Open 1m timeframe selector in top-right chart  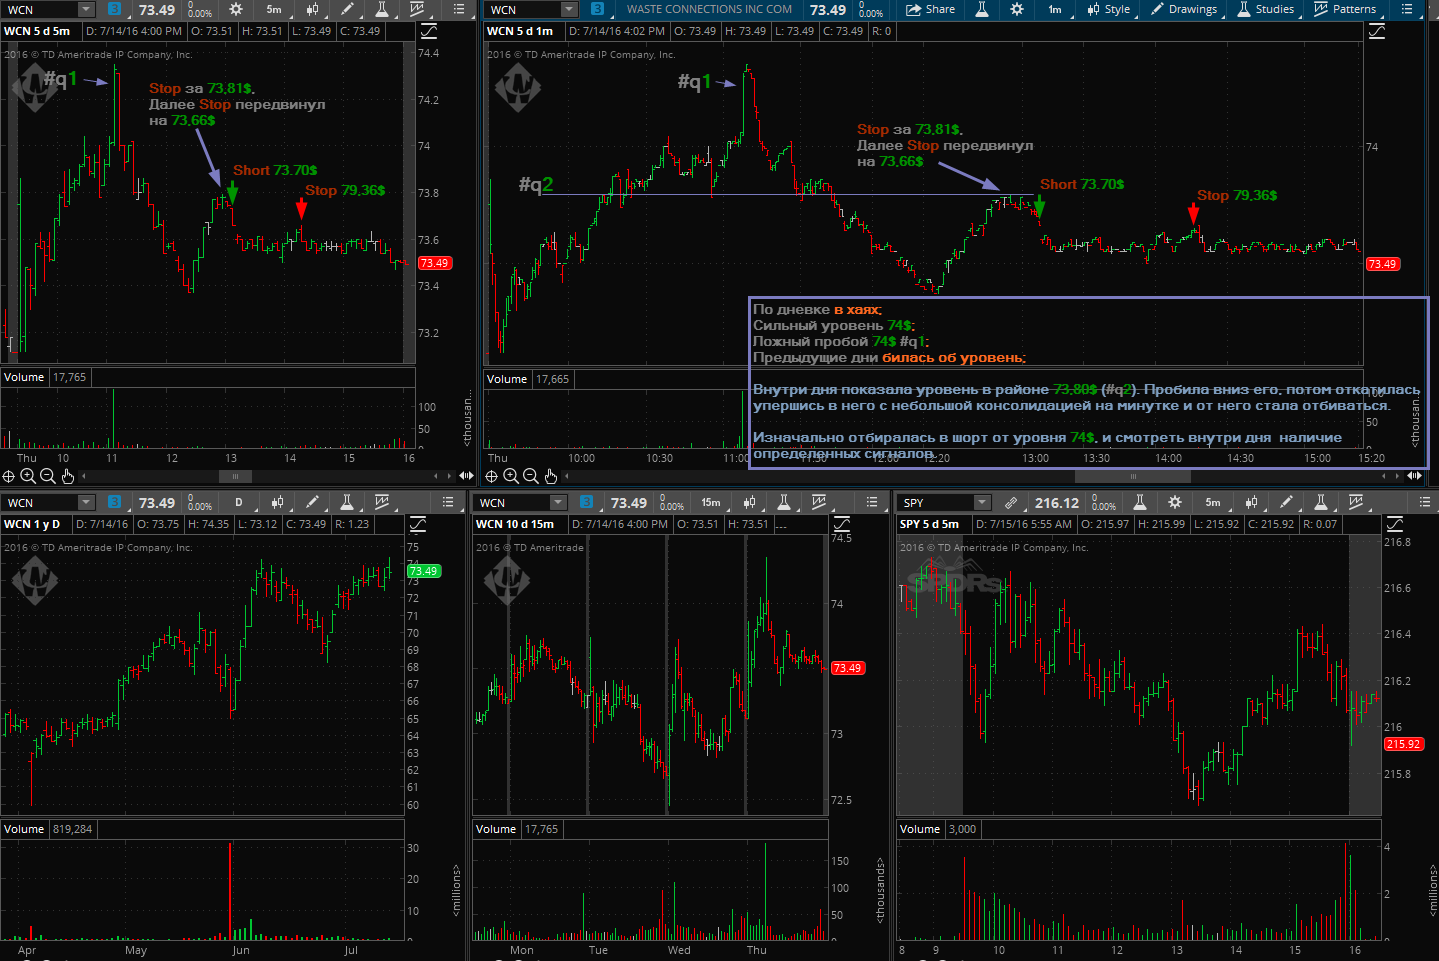(1055, 9)
